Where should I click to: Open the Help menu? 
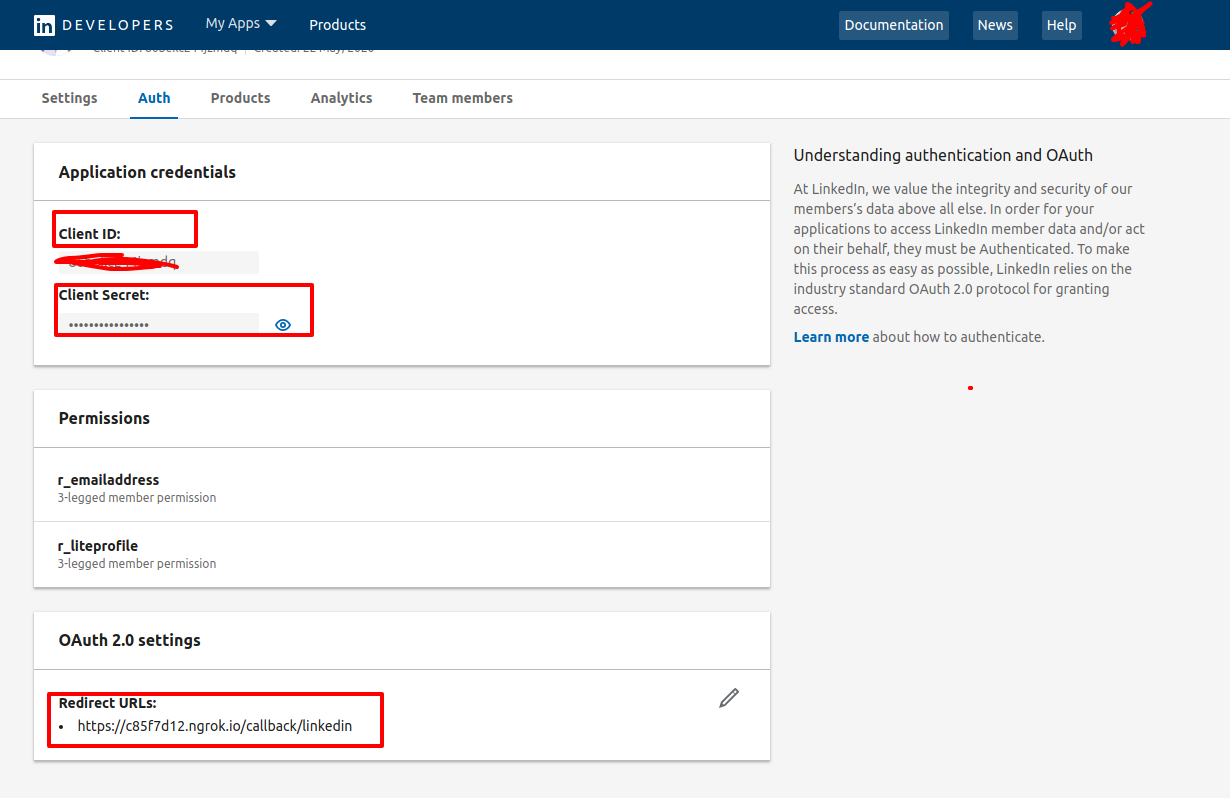click(1061, 25)
